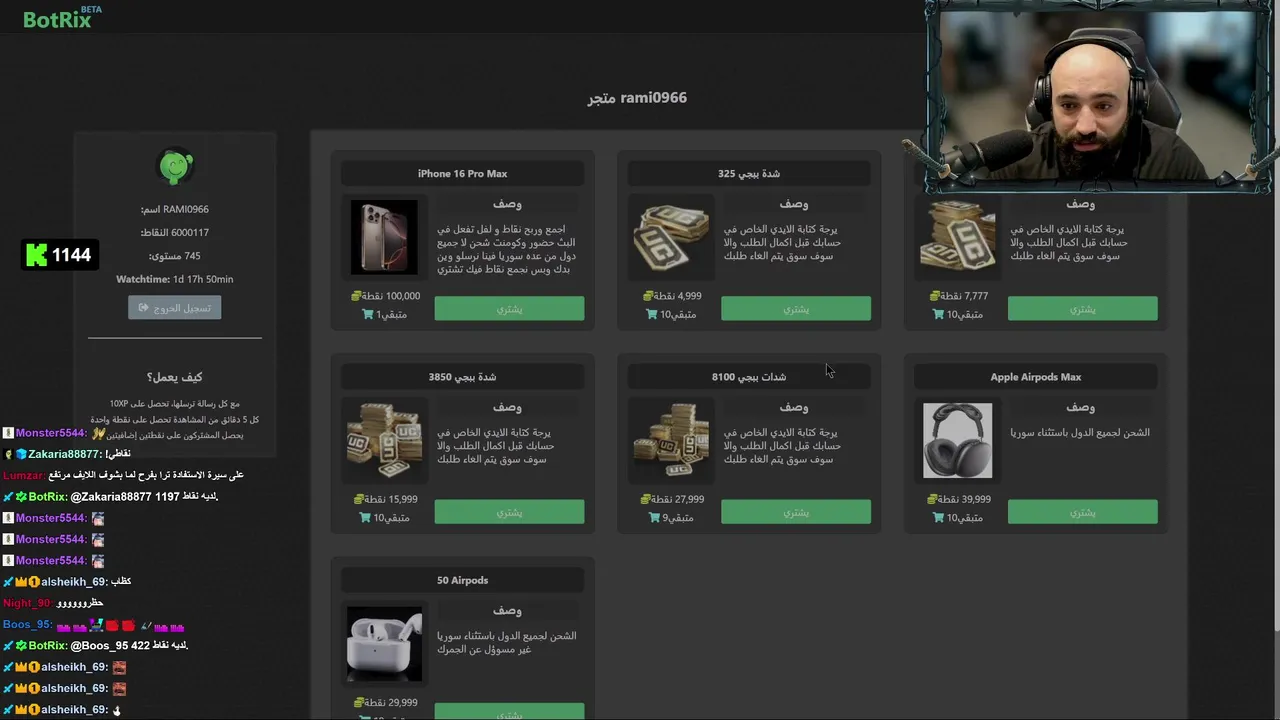The image size is (1280, 720).
Task: Buy the iPhone 16 Pro Max item
Action: pyautogui.click(x=509, y=308)
